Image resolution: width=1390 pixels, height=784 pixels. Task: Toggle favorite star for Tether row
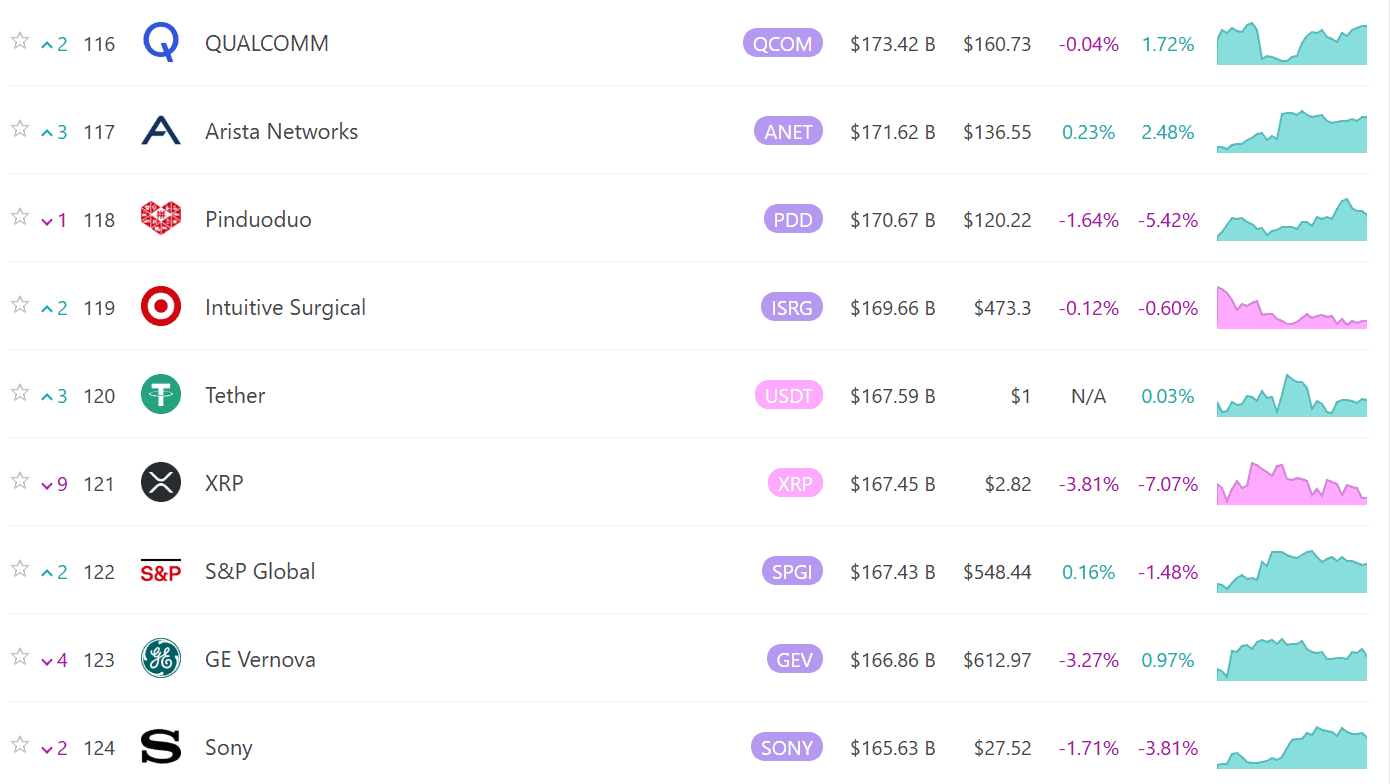[19, 393]
